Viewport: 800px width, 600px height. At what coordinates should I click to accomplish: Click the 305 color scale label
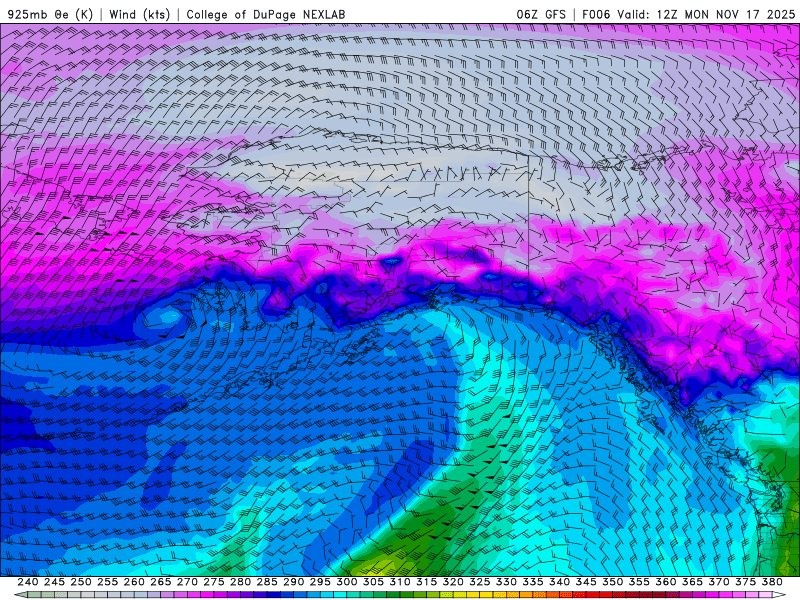click(373, 582)
